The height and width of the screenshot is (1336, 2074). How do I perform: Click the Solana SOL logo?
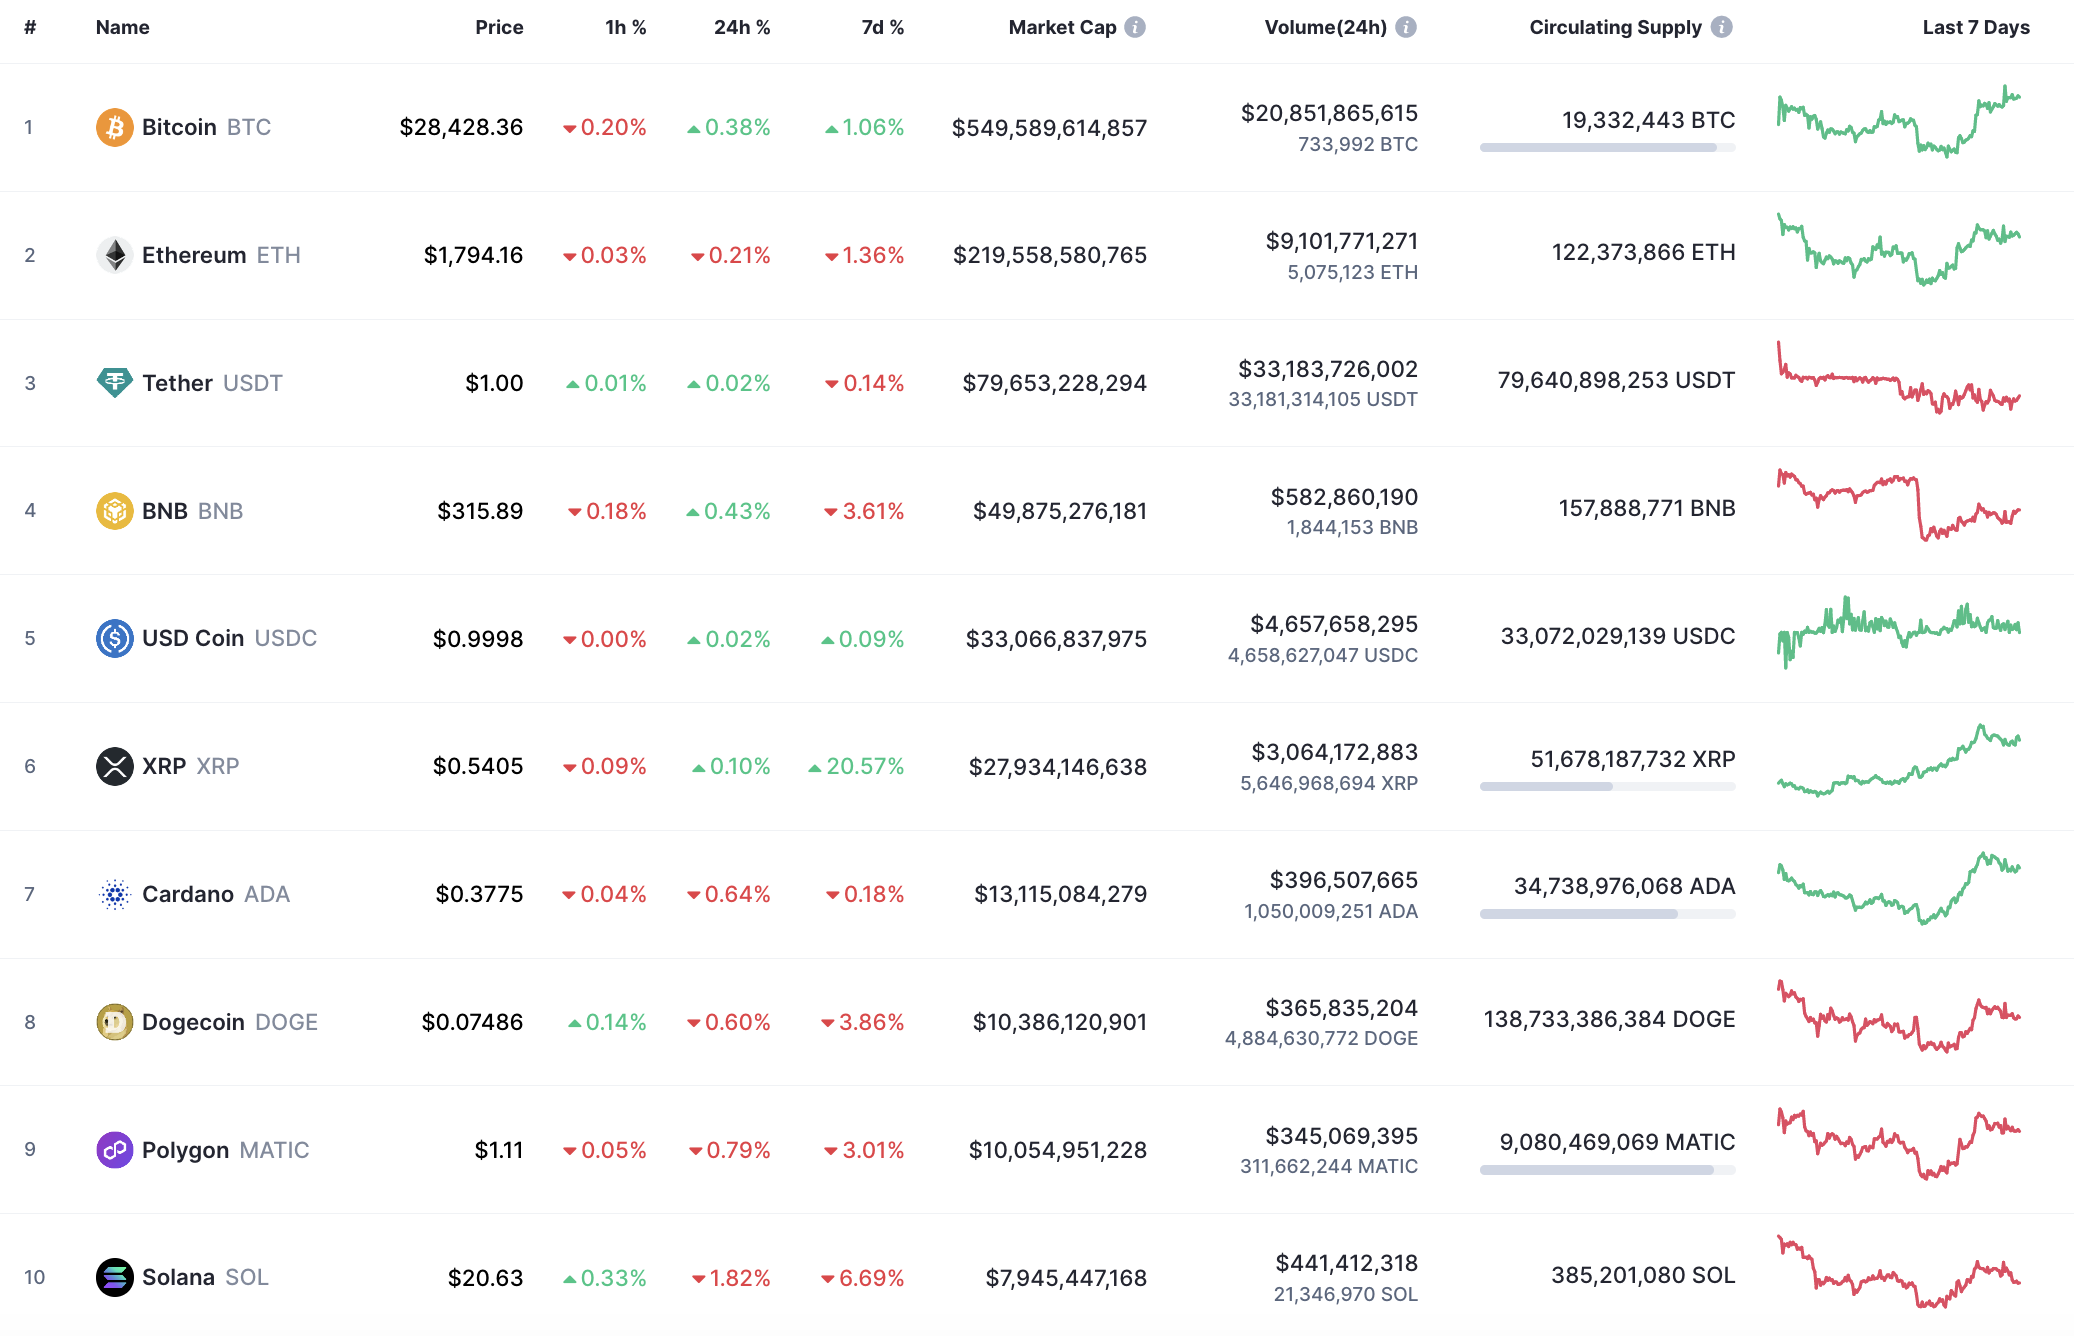[x=115, y=1277]
